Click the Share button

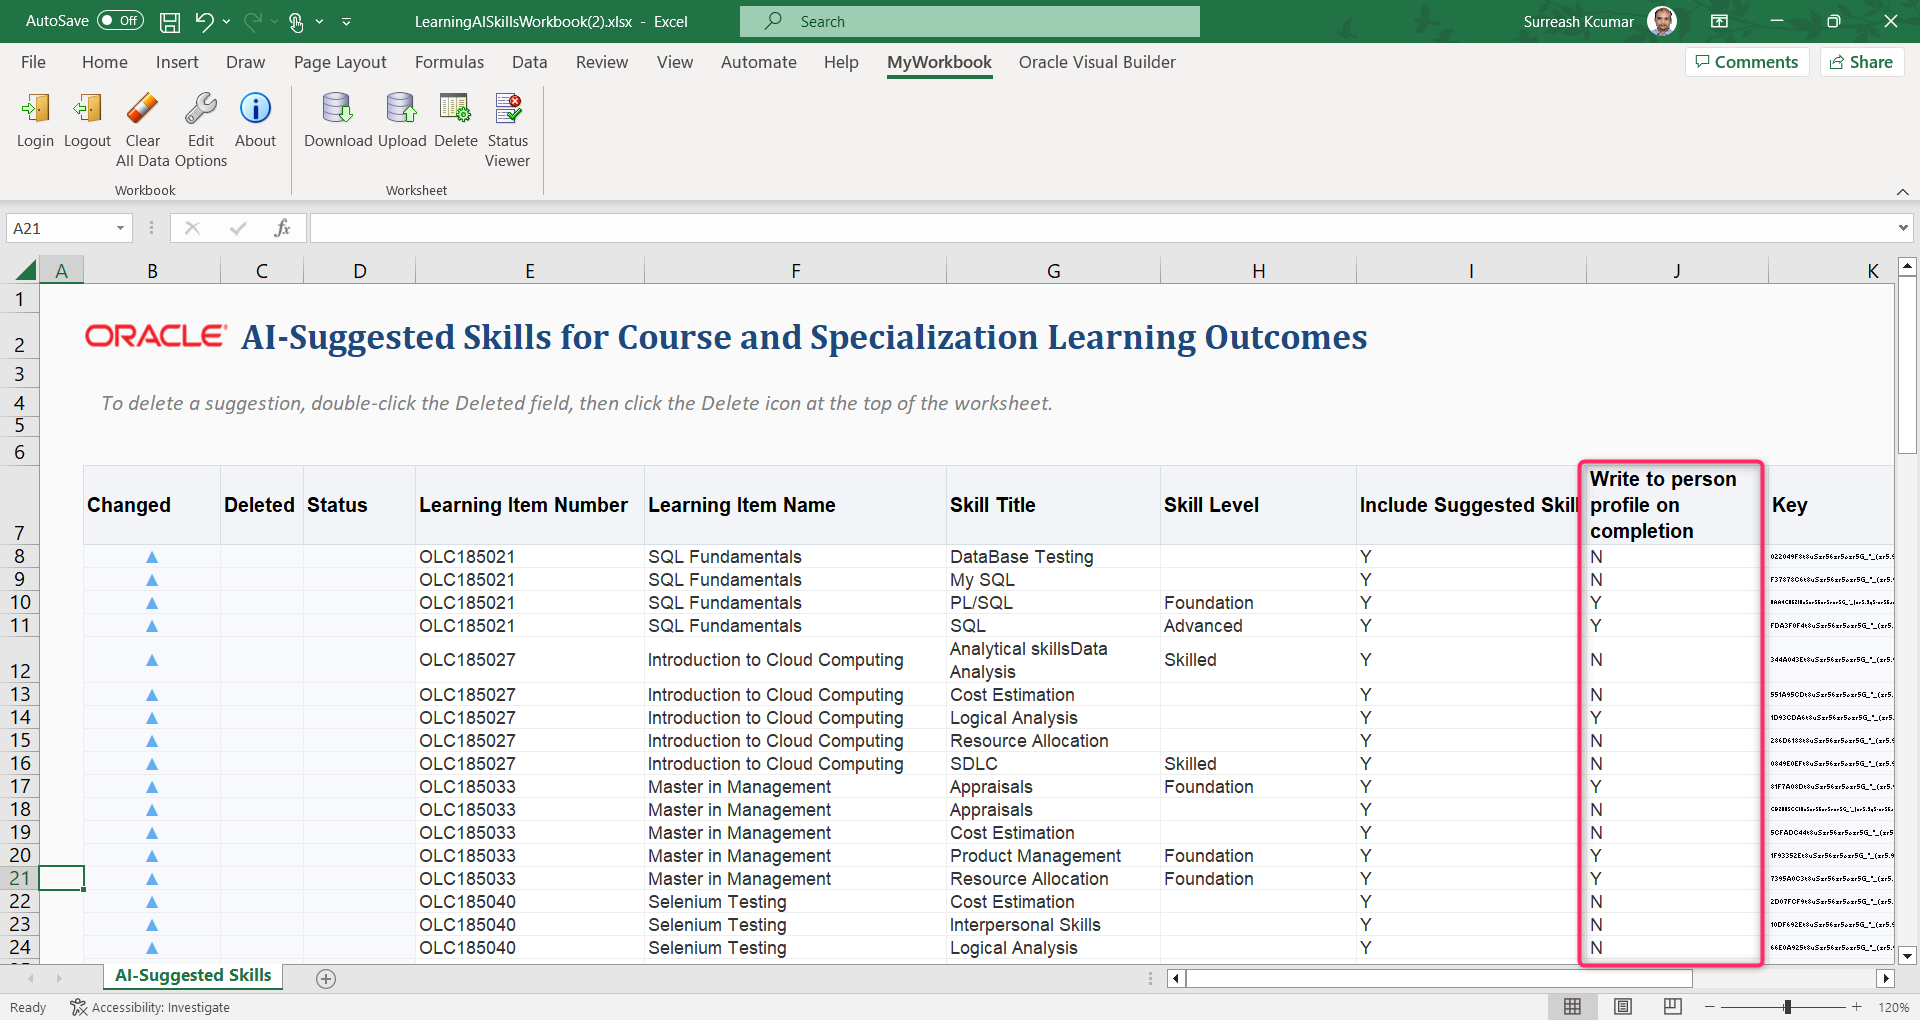pyautogui.click(x=1861, y=62)
